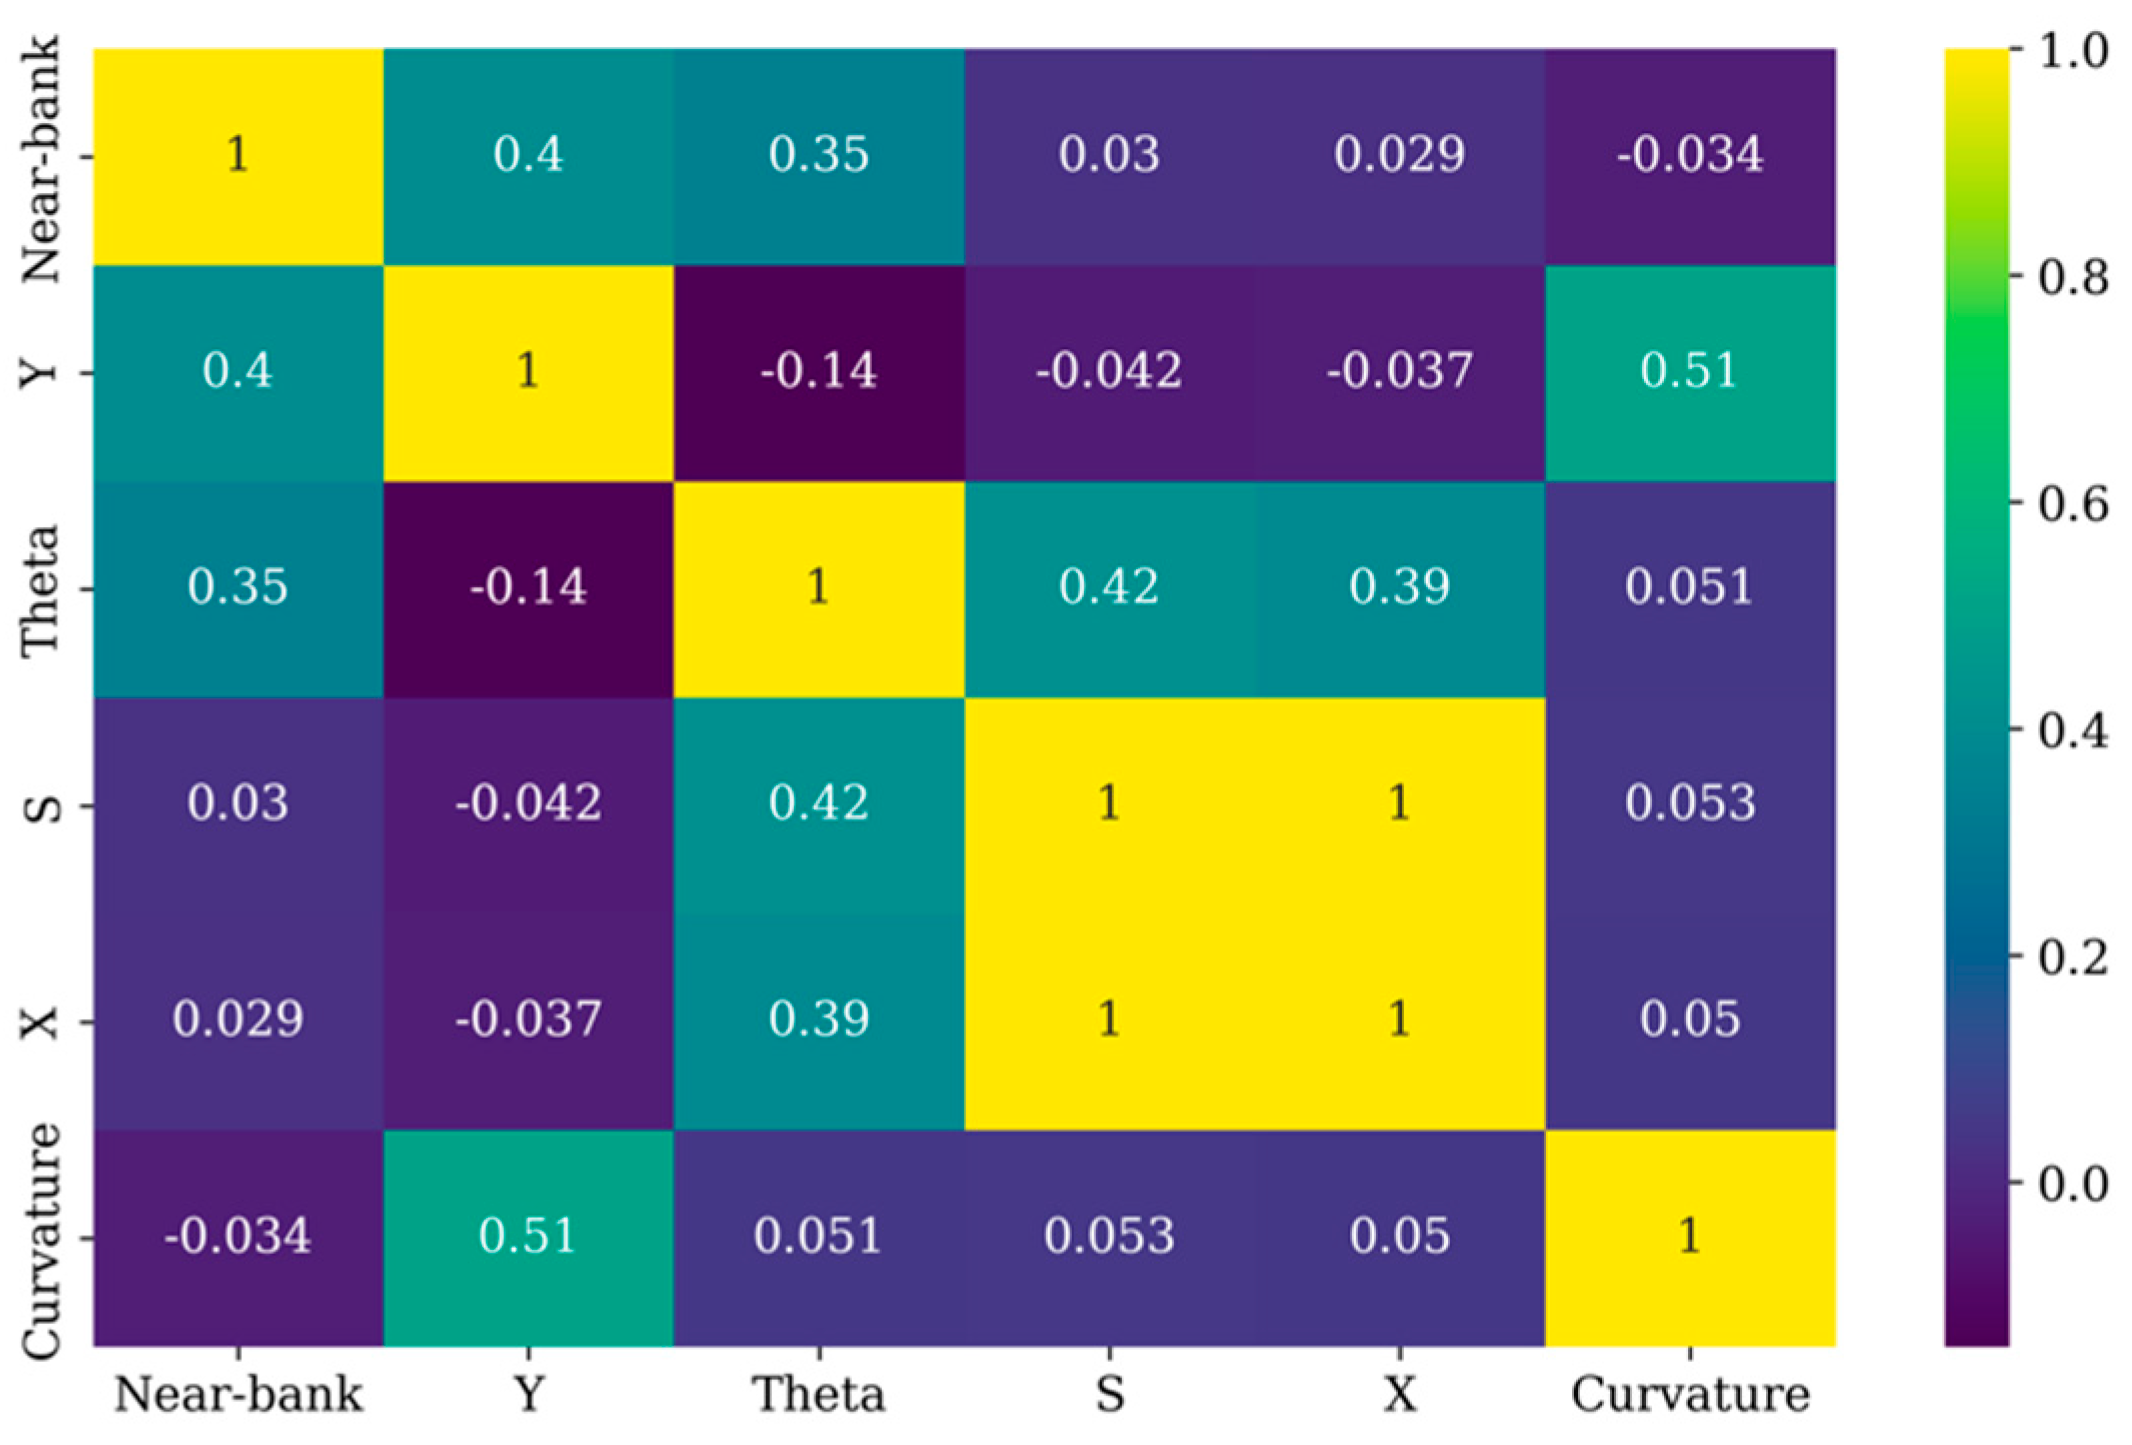Select the -0.042 cell in the Y row
2132x1445 pixels.
click(x=1109, y=373)
